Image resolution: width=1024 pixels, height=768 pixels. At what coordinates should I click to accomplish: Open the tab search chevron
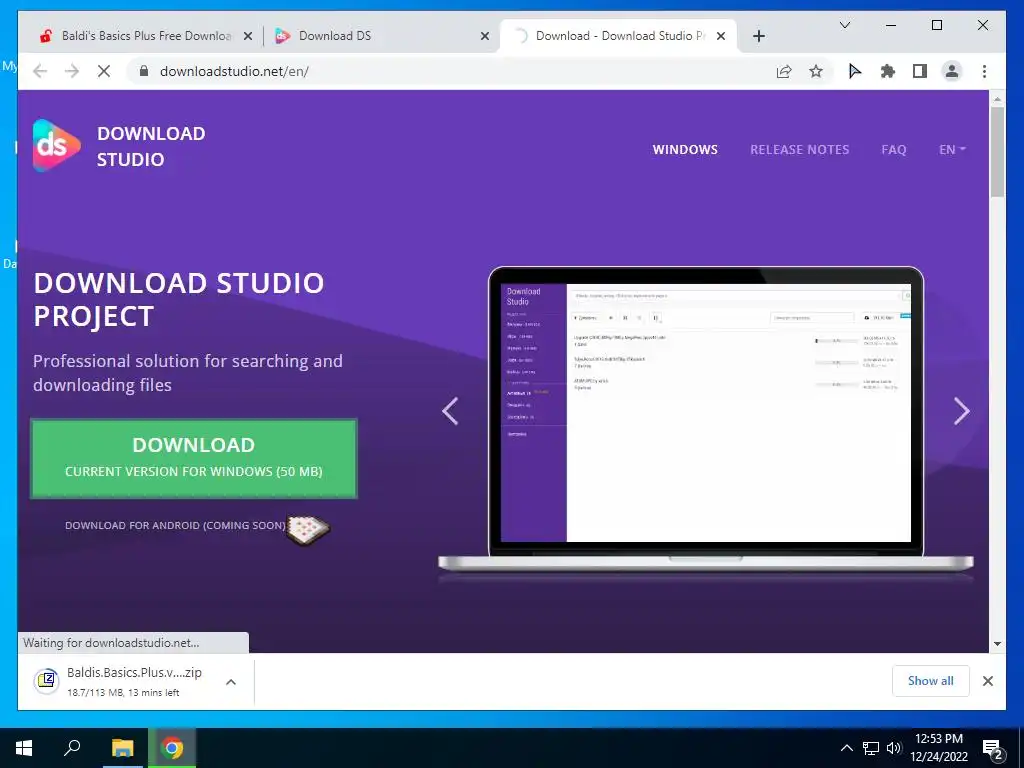(x=844, y=25)
